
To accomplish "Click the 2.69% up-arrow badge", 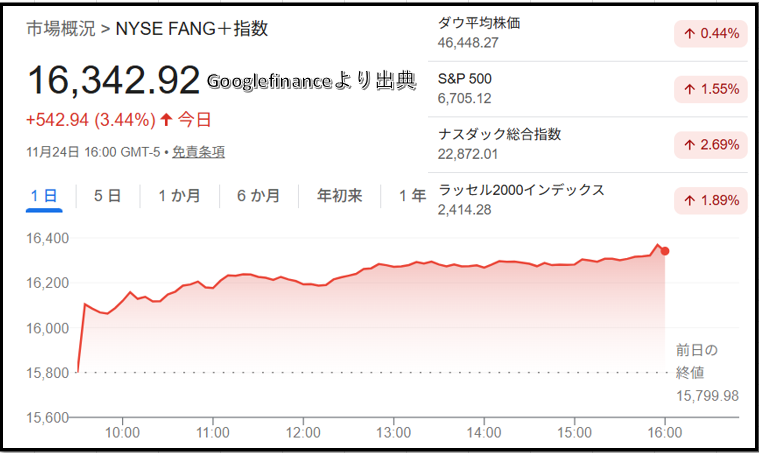I will (711, 145).
